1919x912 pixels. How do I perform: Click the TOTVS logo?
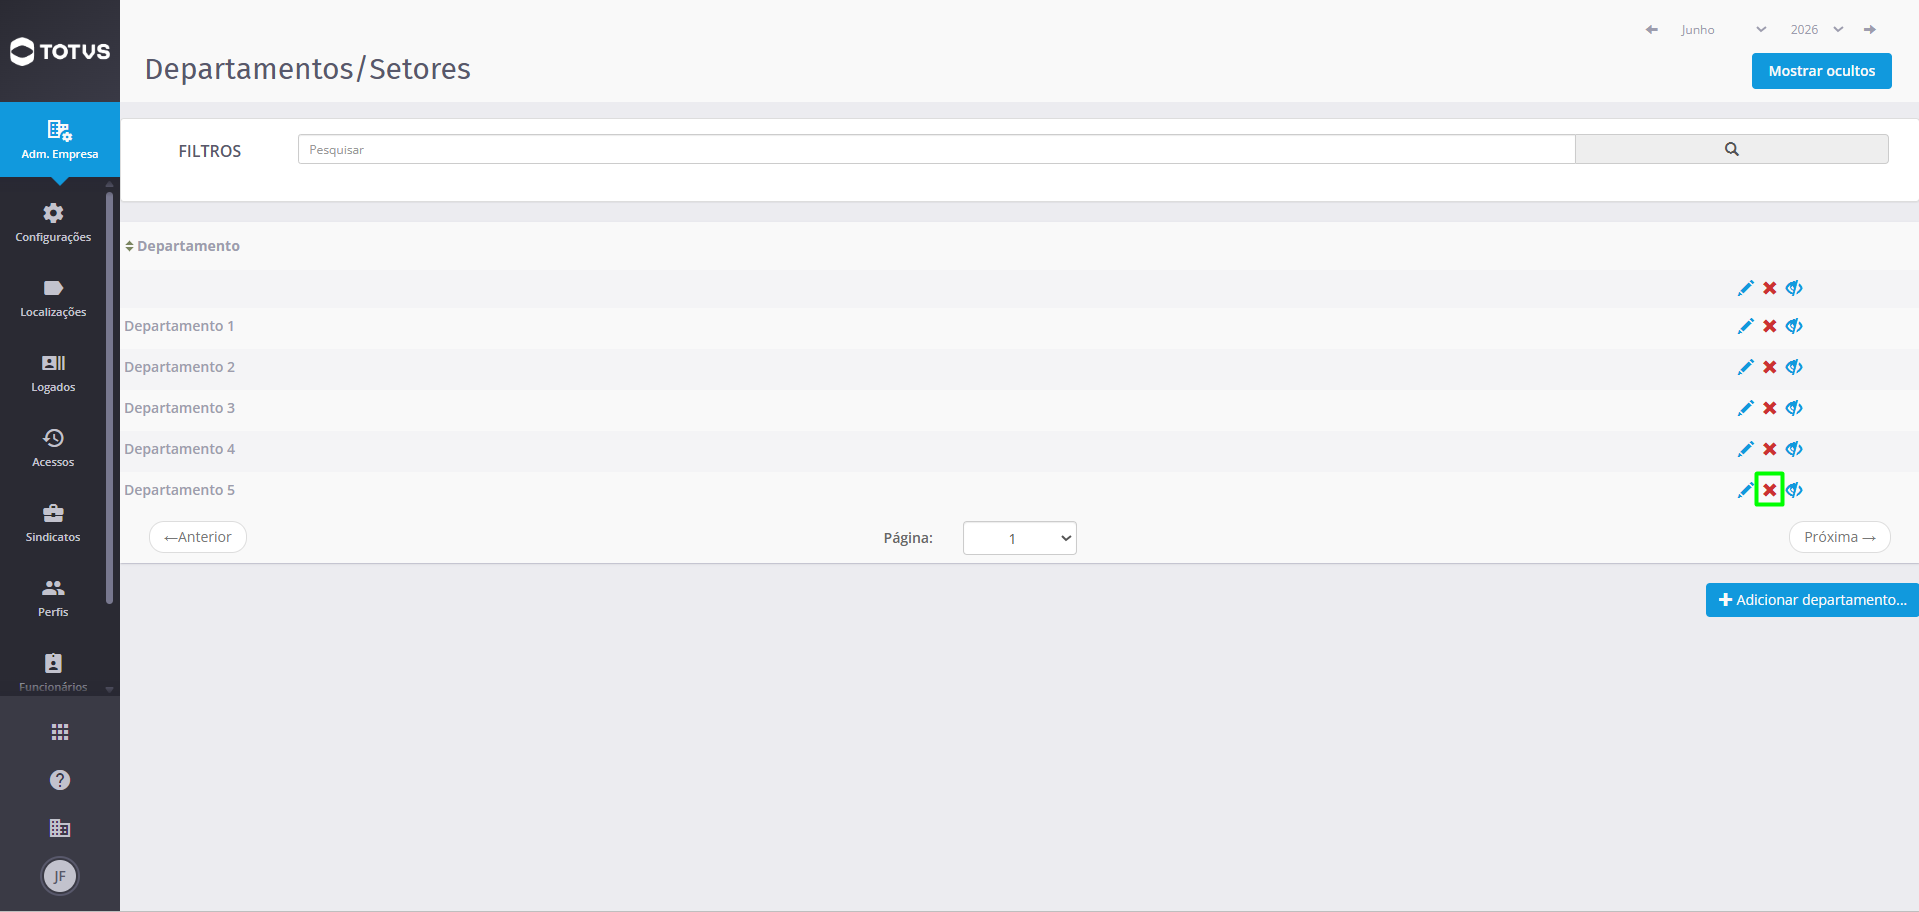[x=60, y=51]
